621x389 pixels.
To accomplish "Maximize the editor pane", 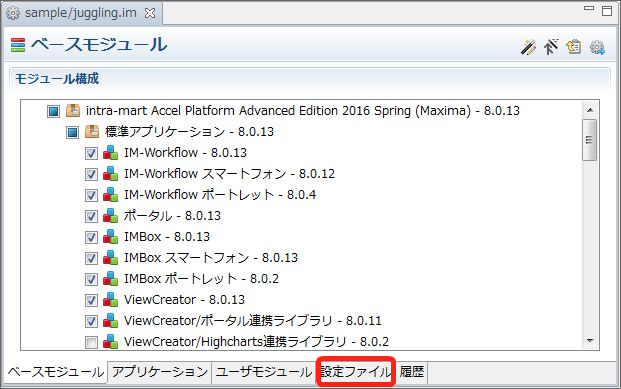I will point(607,11).
